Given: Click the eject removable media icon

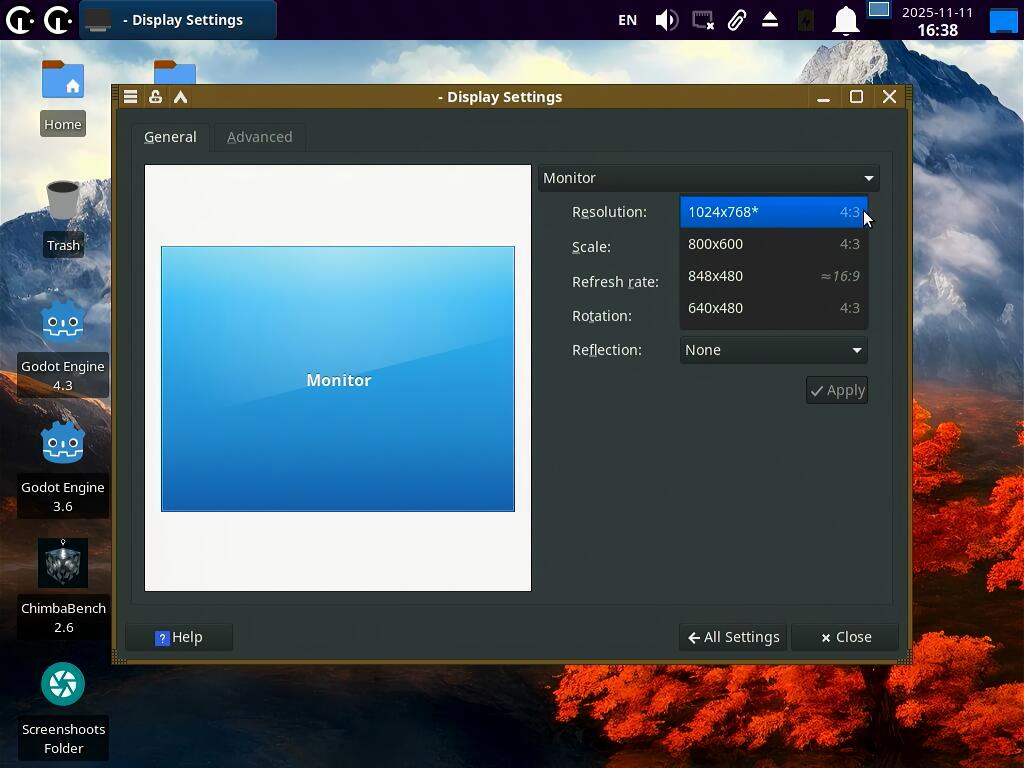Looking at the screenshot, I should click(x=770, y=20).
